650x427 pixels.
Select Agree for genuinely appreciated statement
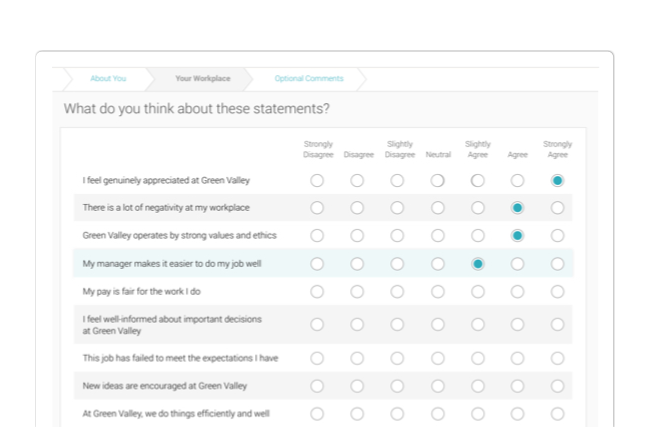click(x=517, y=180)
